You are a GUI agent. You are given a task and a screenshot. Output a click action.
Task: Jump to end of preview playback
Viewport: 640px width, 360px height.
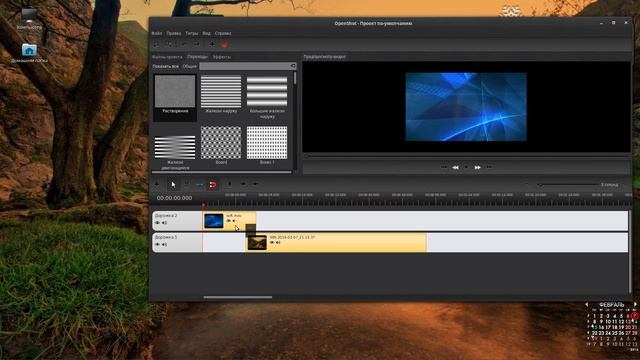click(x=489, y=167)
